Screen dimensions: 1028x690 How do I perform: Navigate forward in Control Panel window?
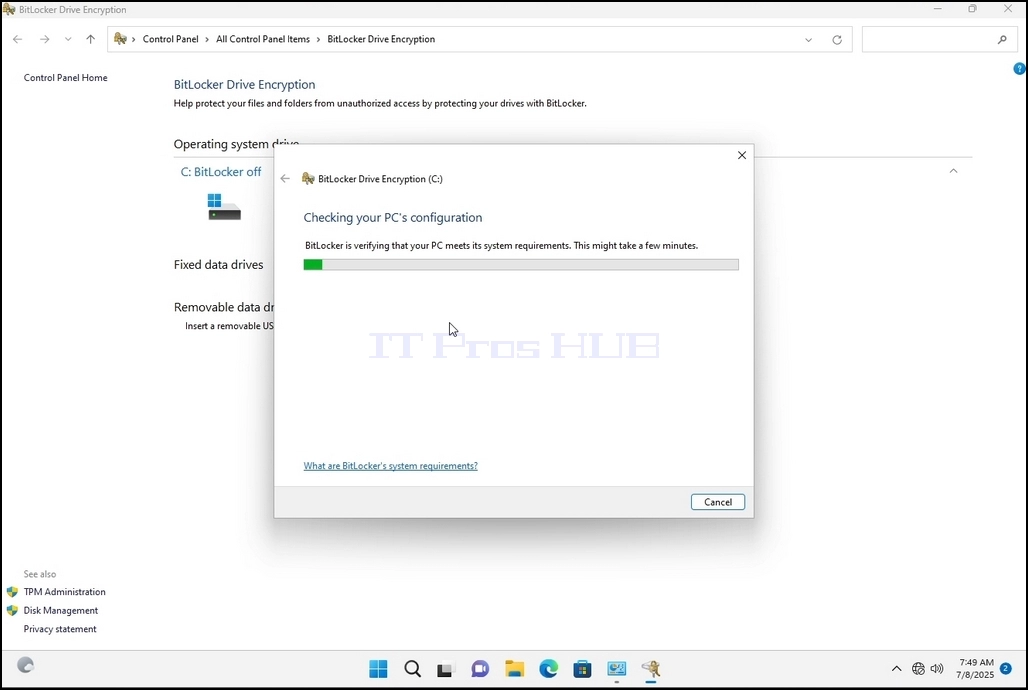44,39
